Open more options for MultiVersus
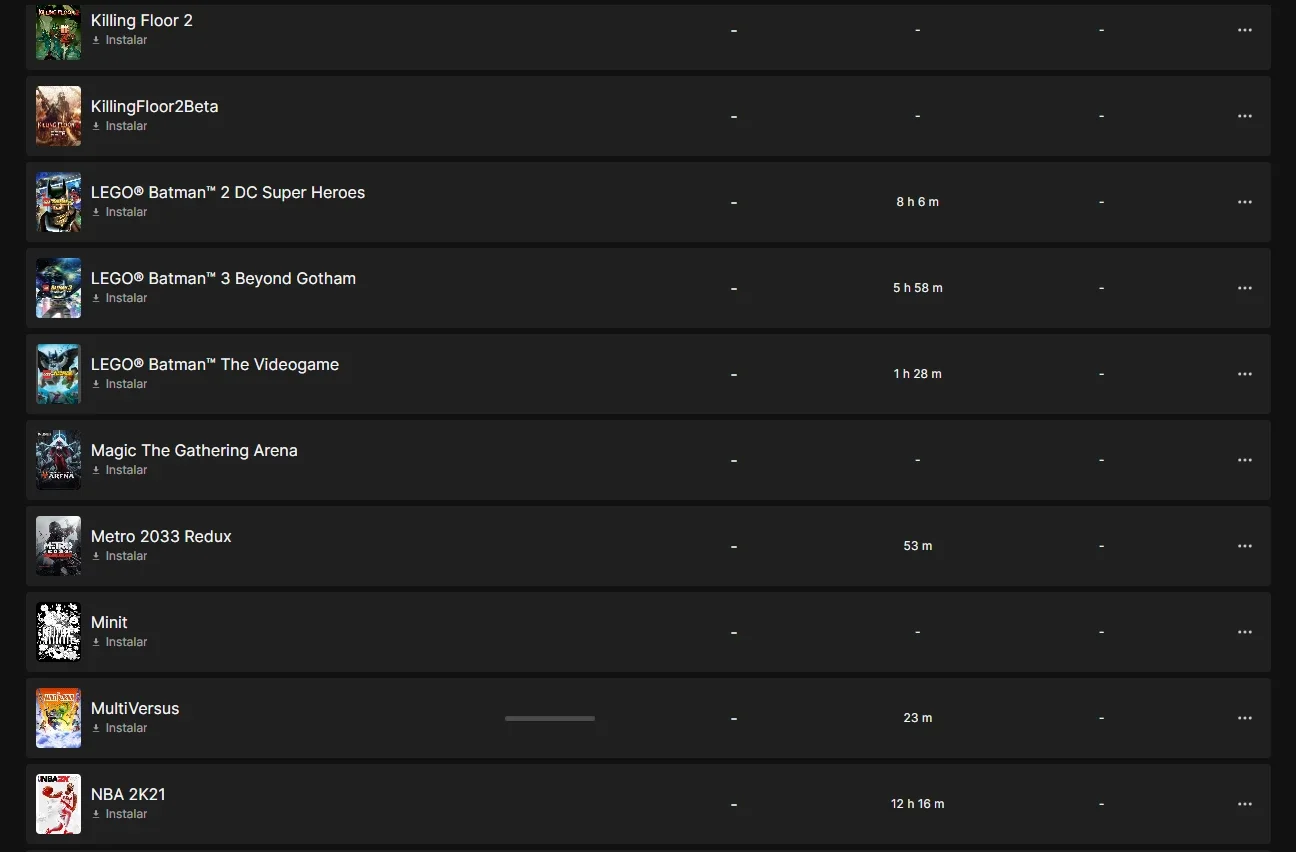The height and width of the screenshot is (852, 1296). [x=1245, y=718]
